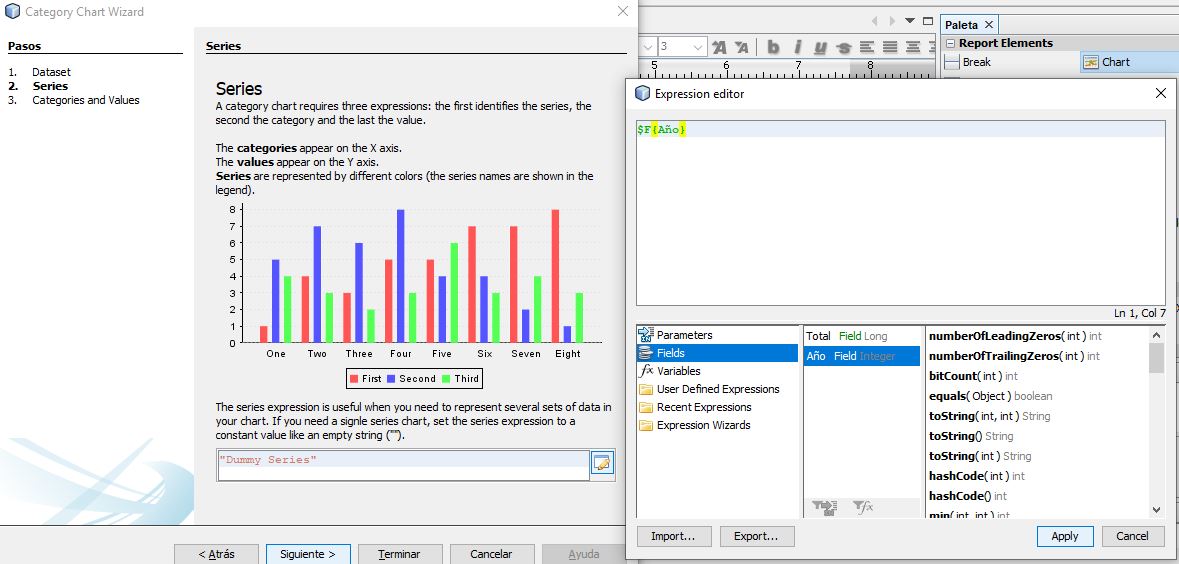Viewport: 1179px width, 564px height.
Task: Click methods list scrollbar thumb
Action: pos(1156,358)
